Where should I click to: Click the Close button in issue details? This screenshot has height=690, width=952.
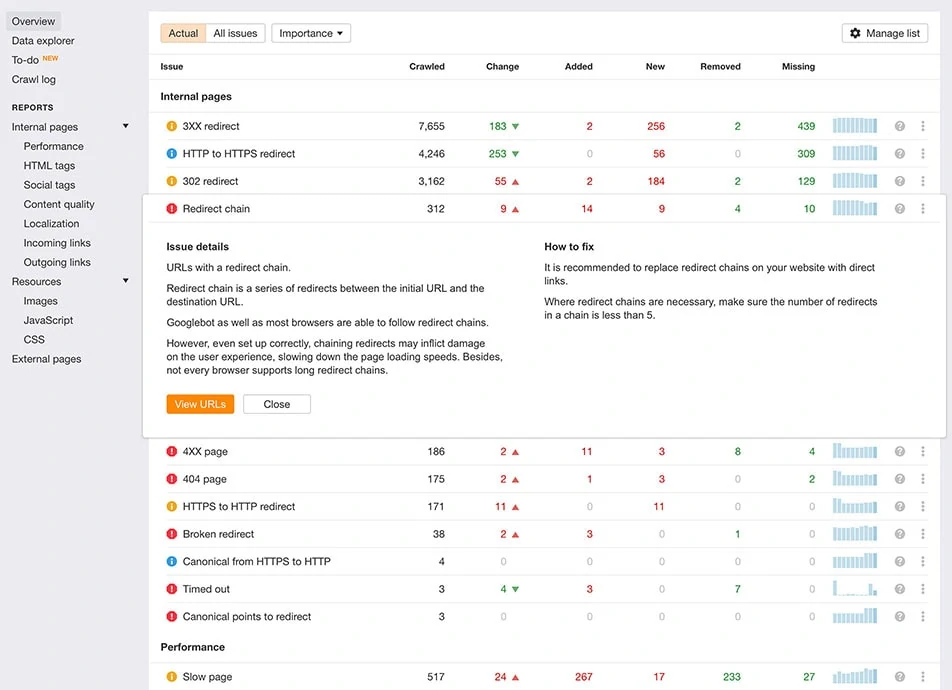[277, 405]
